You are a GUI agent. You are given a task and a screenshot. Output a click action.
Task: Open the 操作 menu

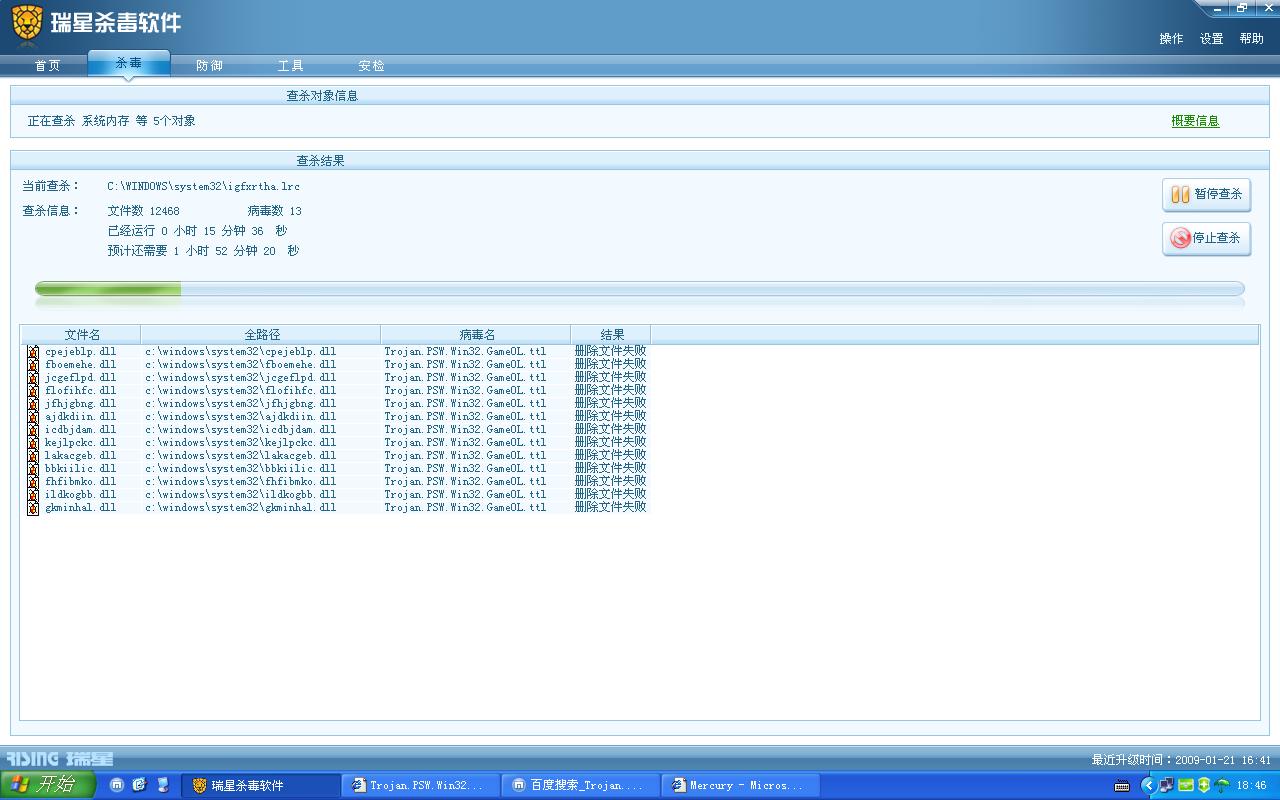[x=1171, y=39]
